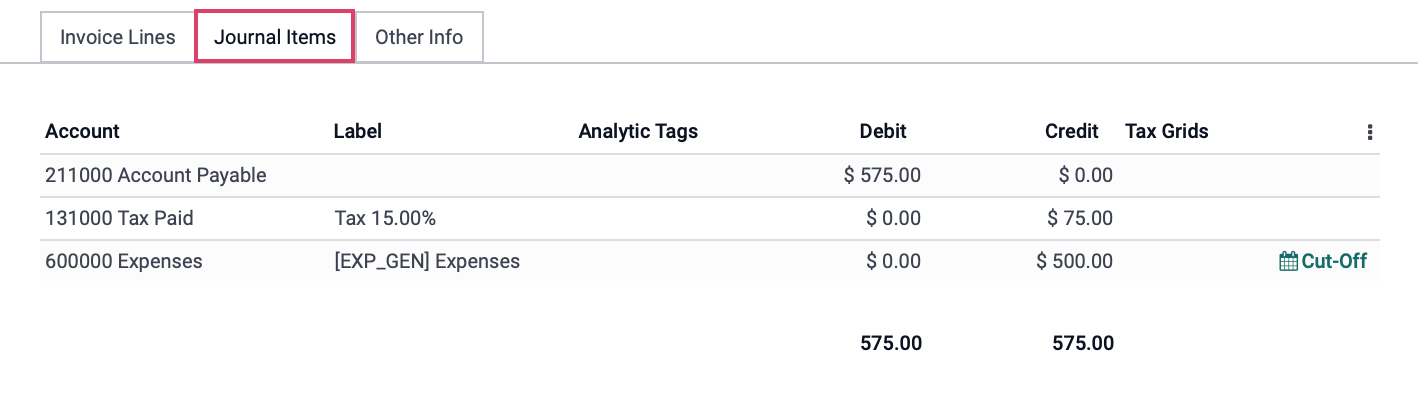Sort by the Credit column header
The width and height of the screenshot is (1418, 404).
click(x=1072, y=131)
